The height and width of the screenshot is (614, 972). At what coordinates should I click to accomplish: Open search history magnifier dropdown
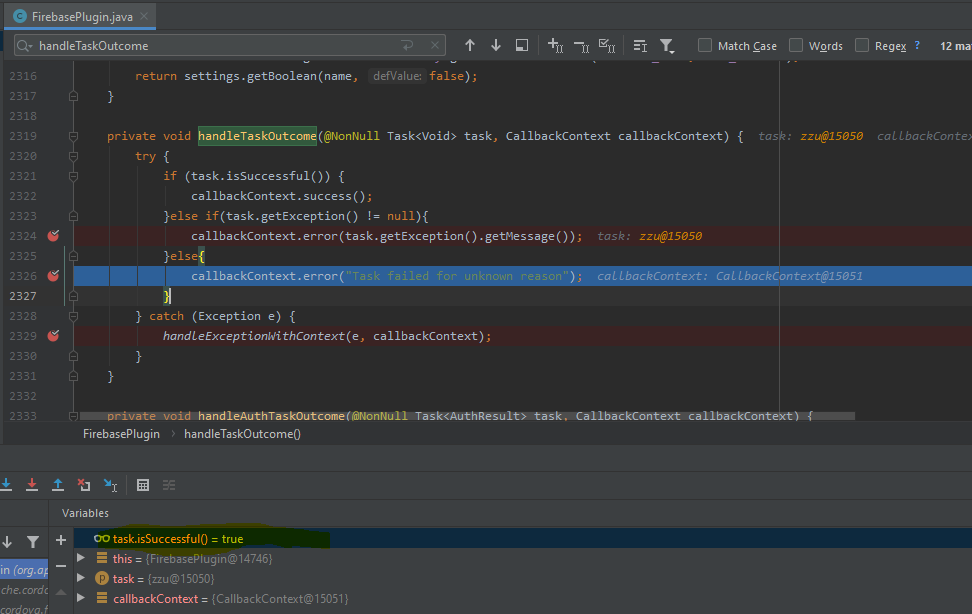(25, 45)
